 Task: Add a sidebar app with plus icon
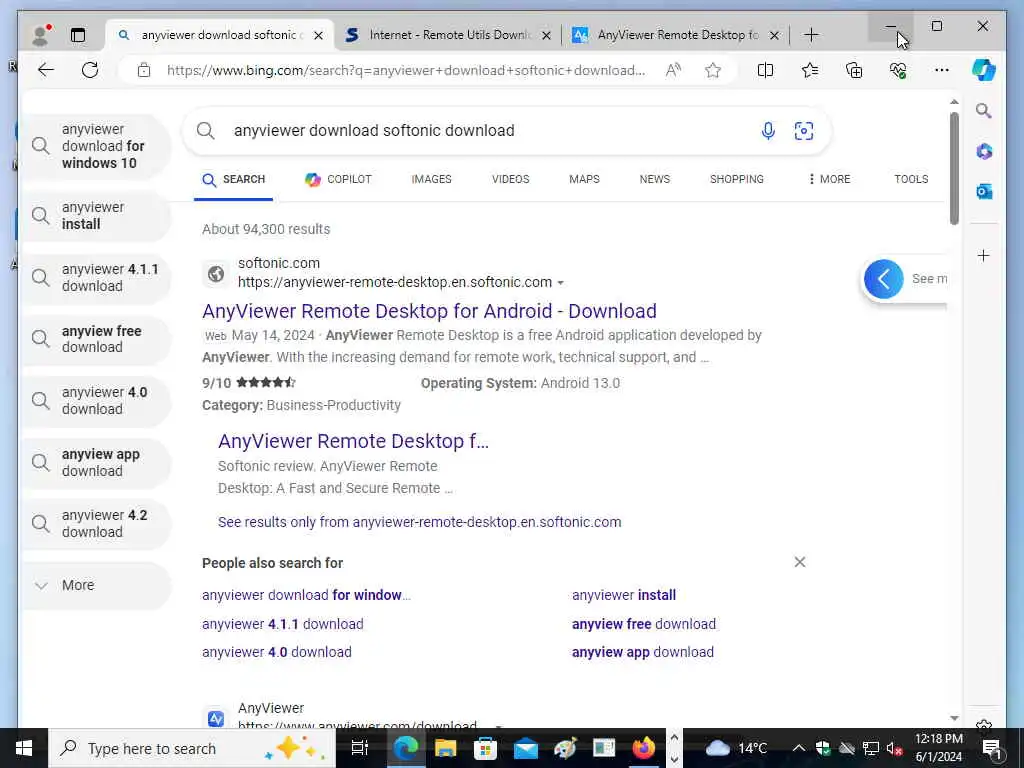click(x=984, y=255)
